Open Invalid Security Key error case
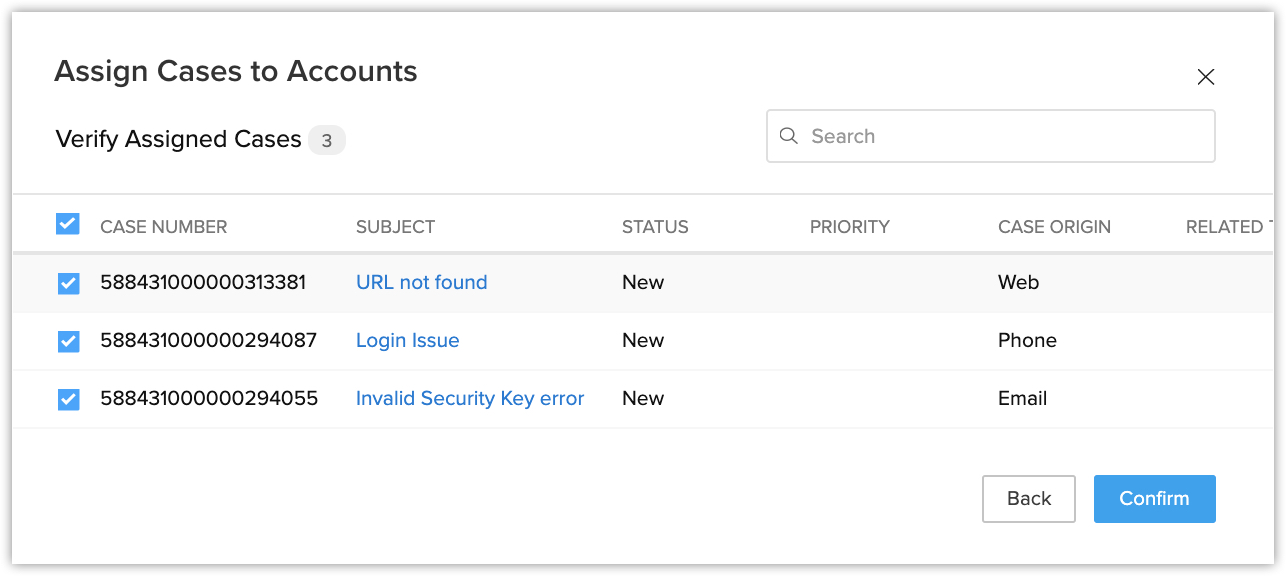 [469, 398]
